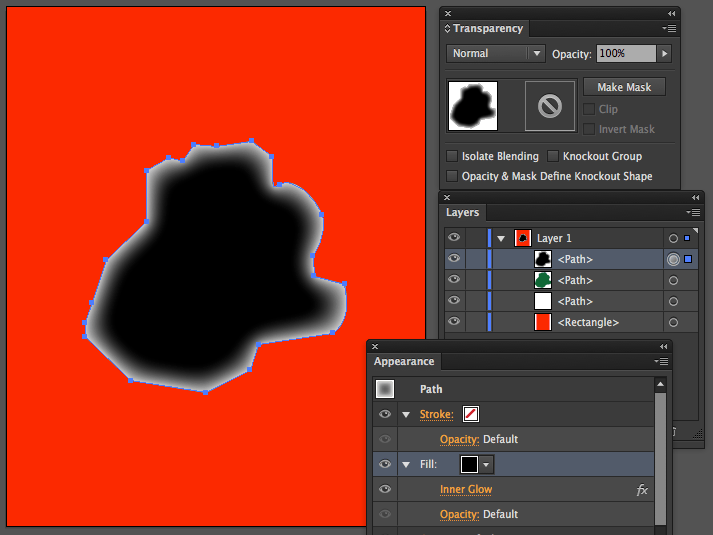Click the Inner Glow fx icon
Viewport: 713px width, 535px height.
[x=642, y=490]
